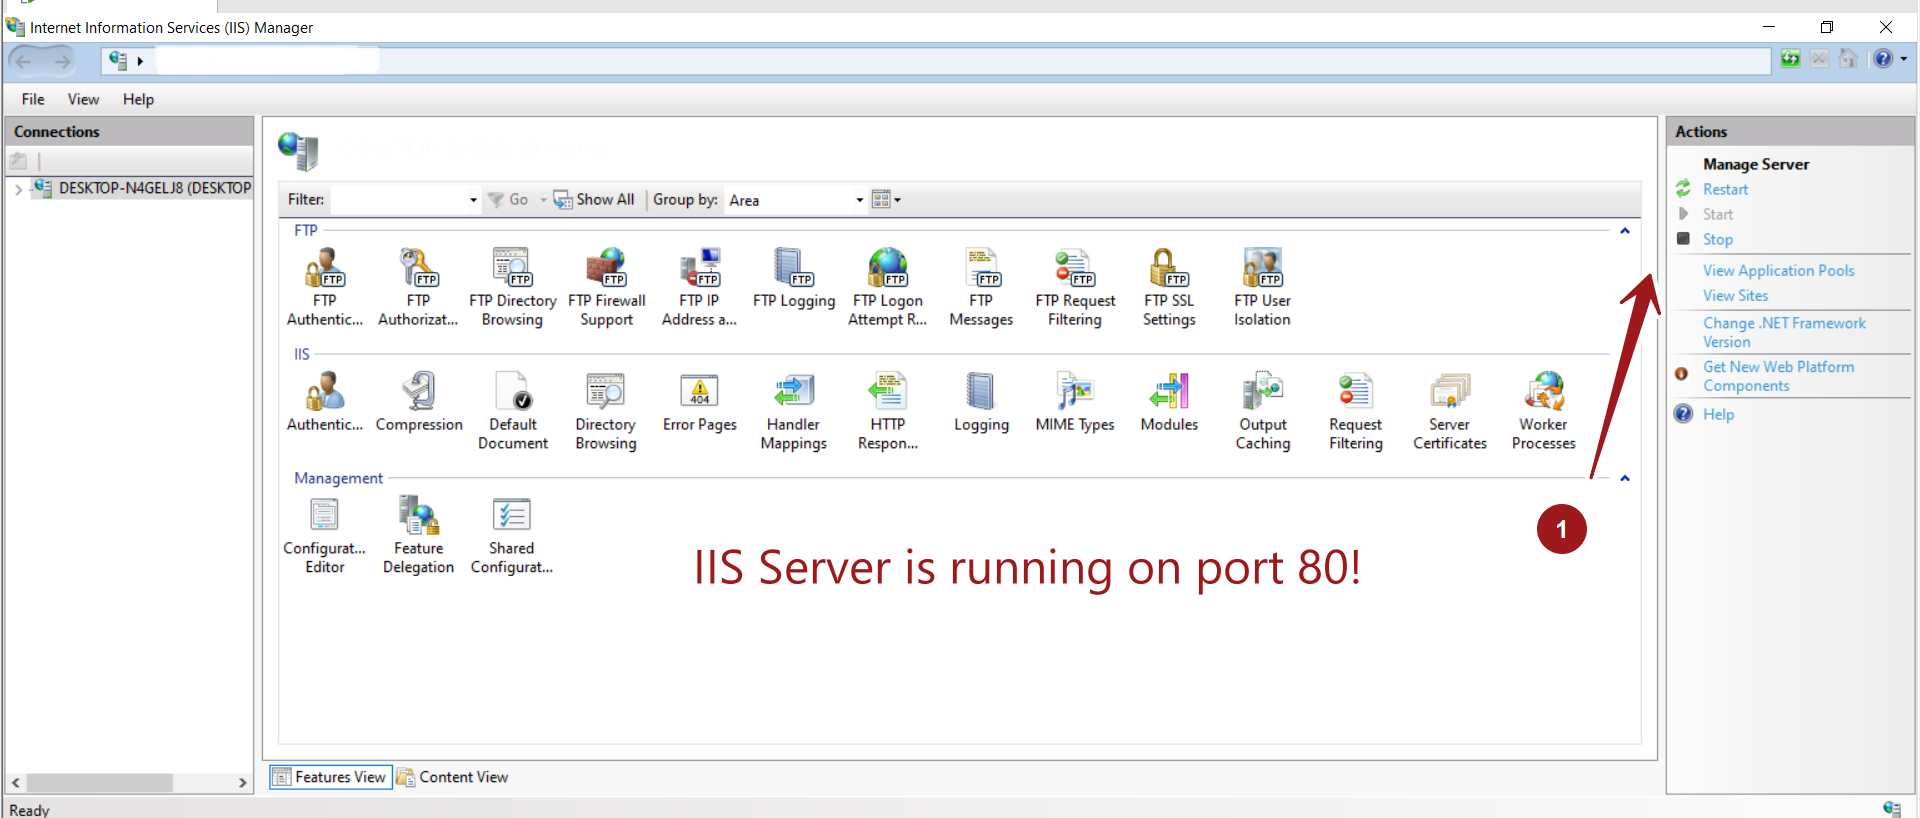Switch to Features View tab
1920x818 pixels.
click(330, 777)
